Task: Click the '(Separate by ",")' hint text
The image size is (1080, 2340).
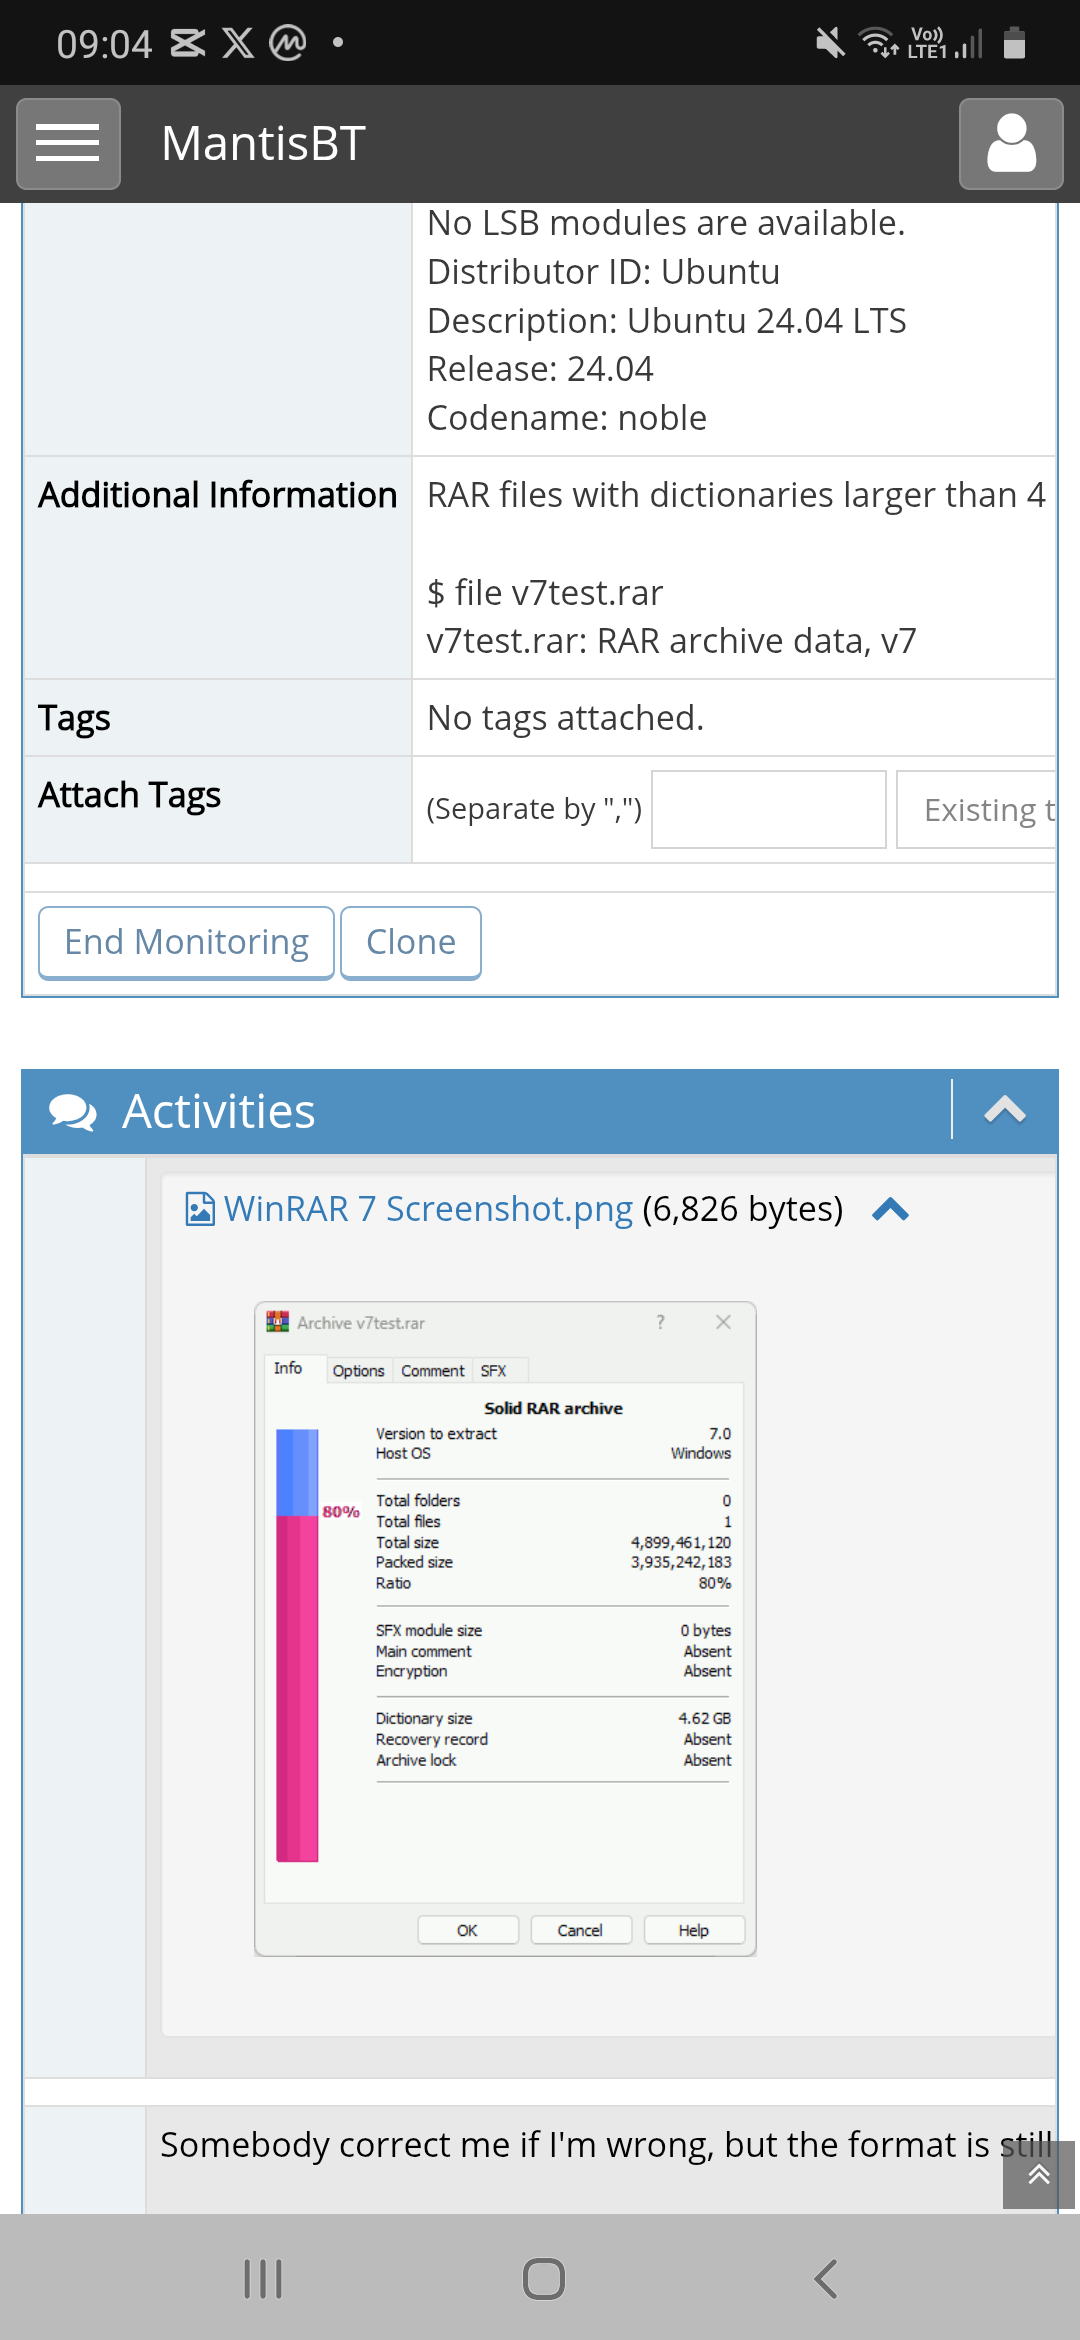Action: pos(534,809)
